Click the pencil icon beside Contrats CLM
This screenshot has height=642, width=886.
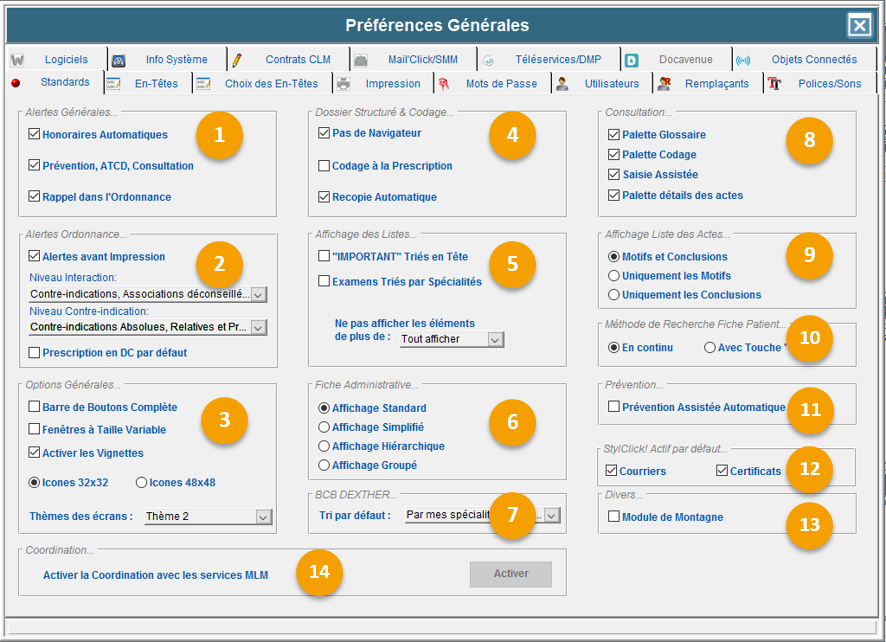[x=236, y=60]
